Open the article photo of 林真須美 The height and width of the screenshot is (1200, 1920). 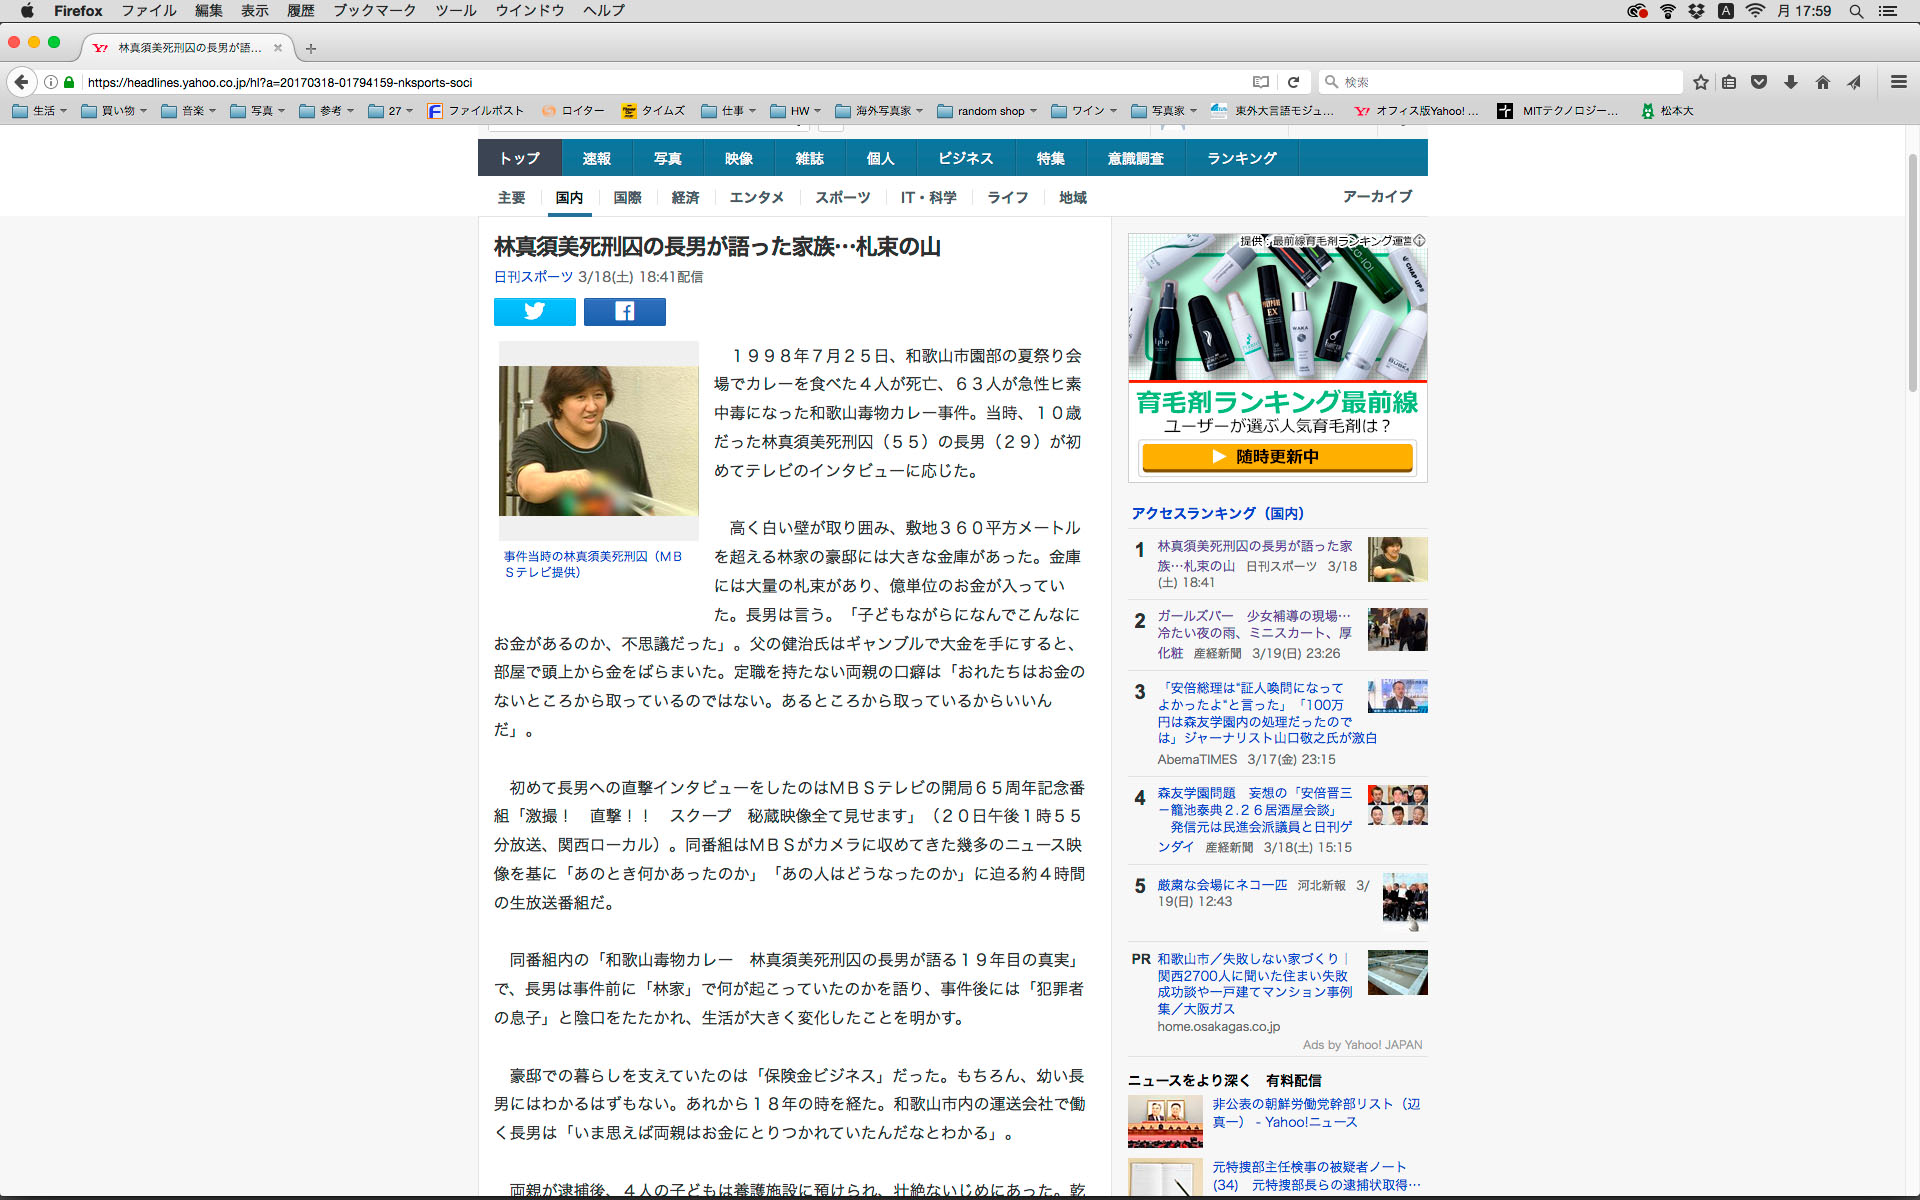click(x=598, y=441)
